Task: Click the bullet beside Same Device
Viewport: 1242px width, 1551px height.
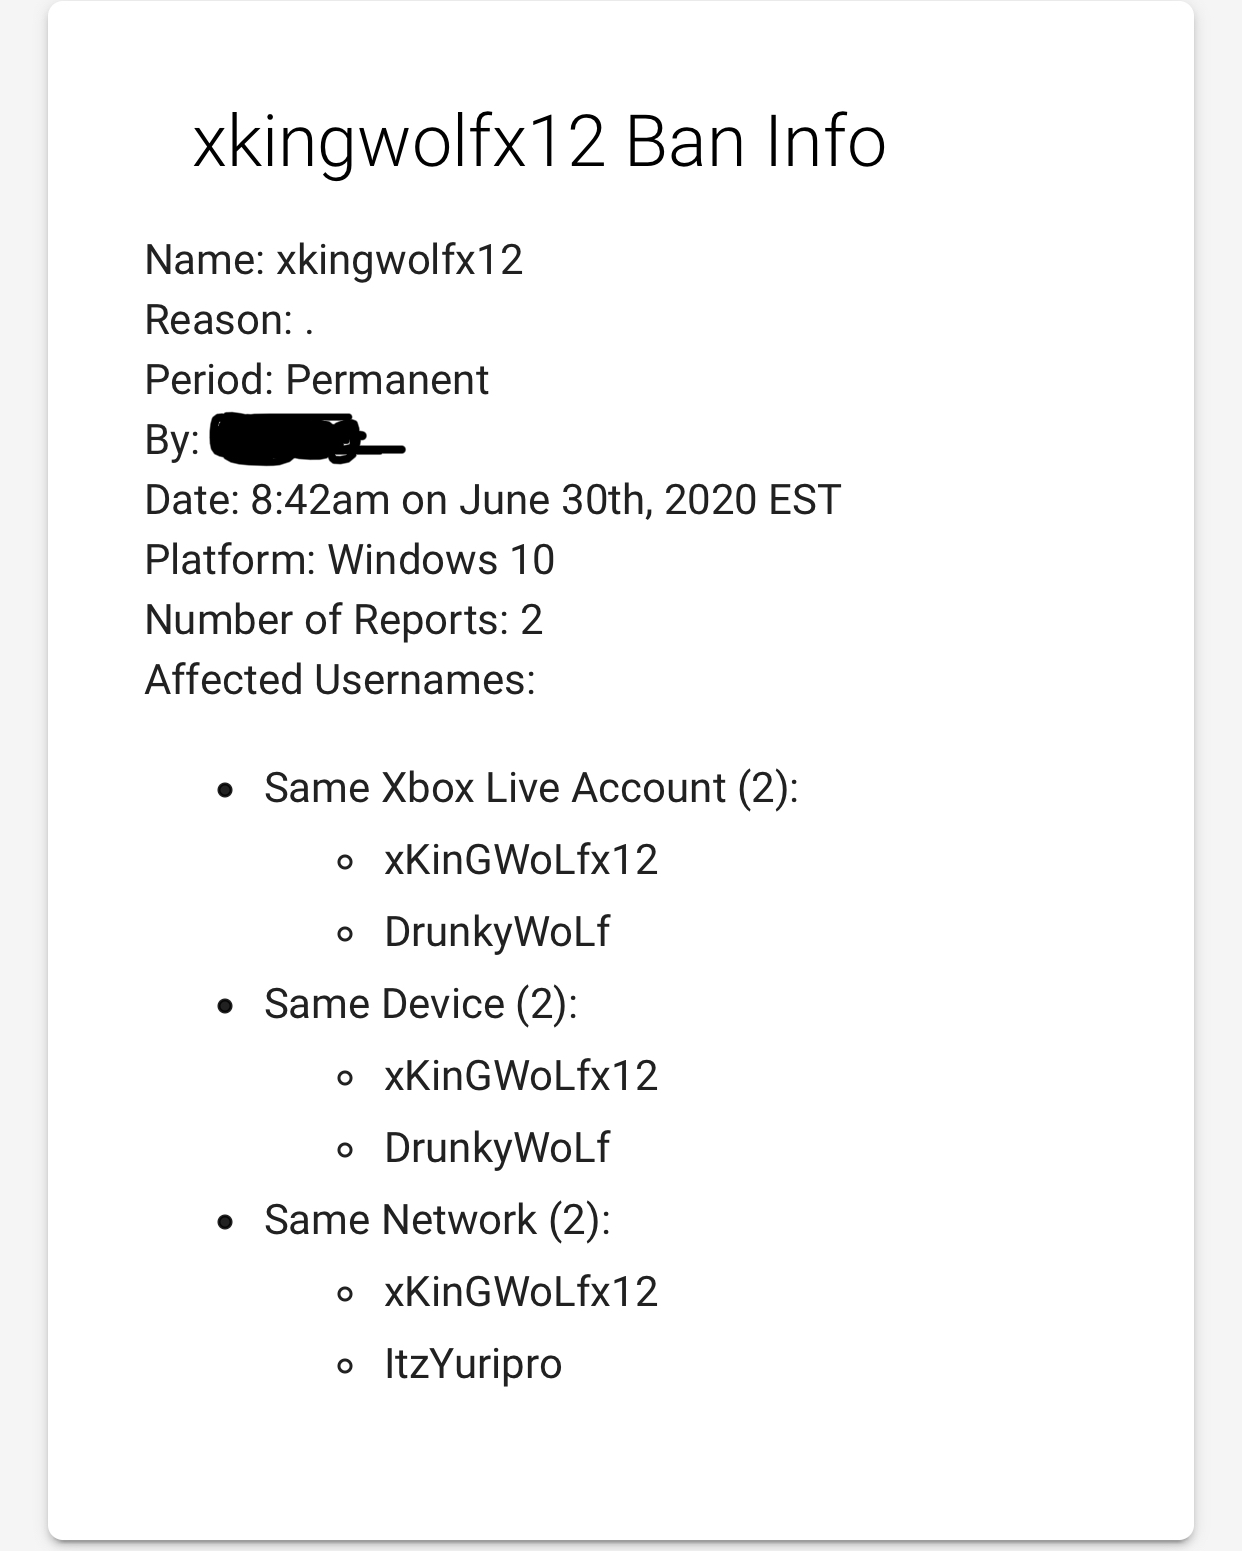Action: click(x=226, y=1006)
